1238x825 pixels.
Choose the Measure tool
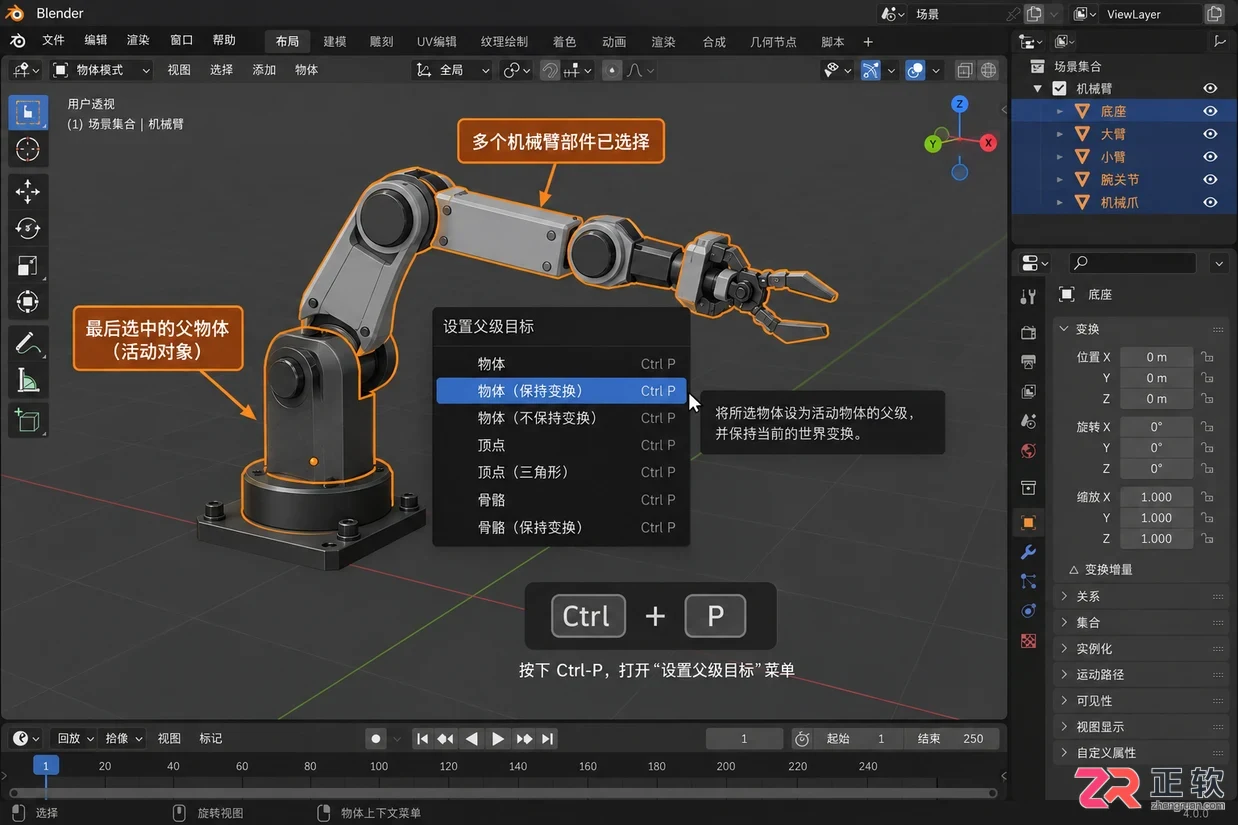(x=28, y=380)
